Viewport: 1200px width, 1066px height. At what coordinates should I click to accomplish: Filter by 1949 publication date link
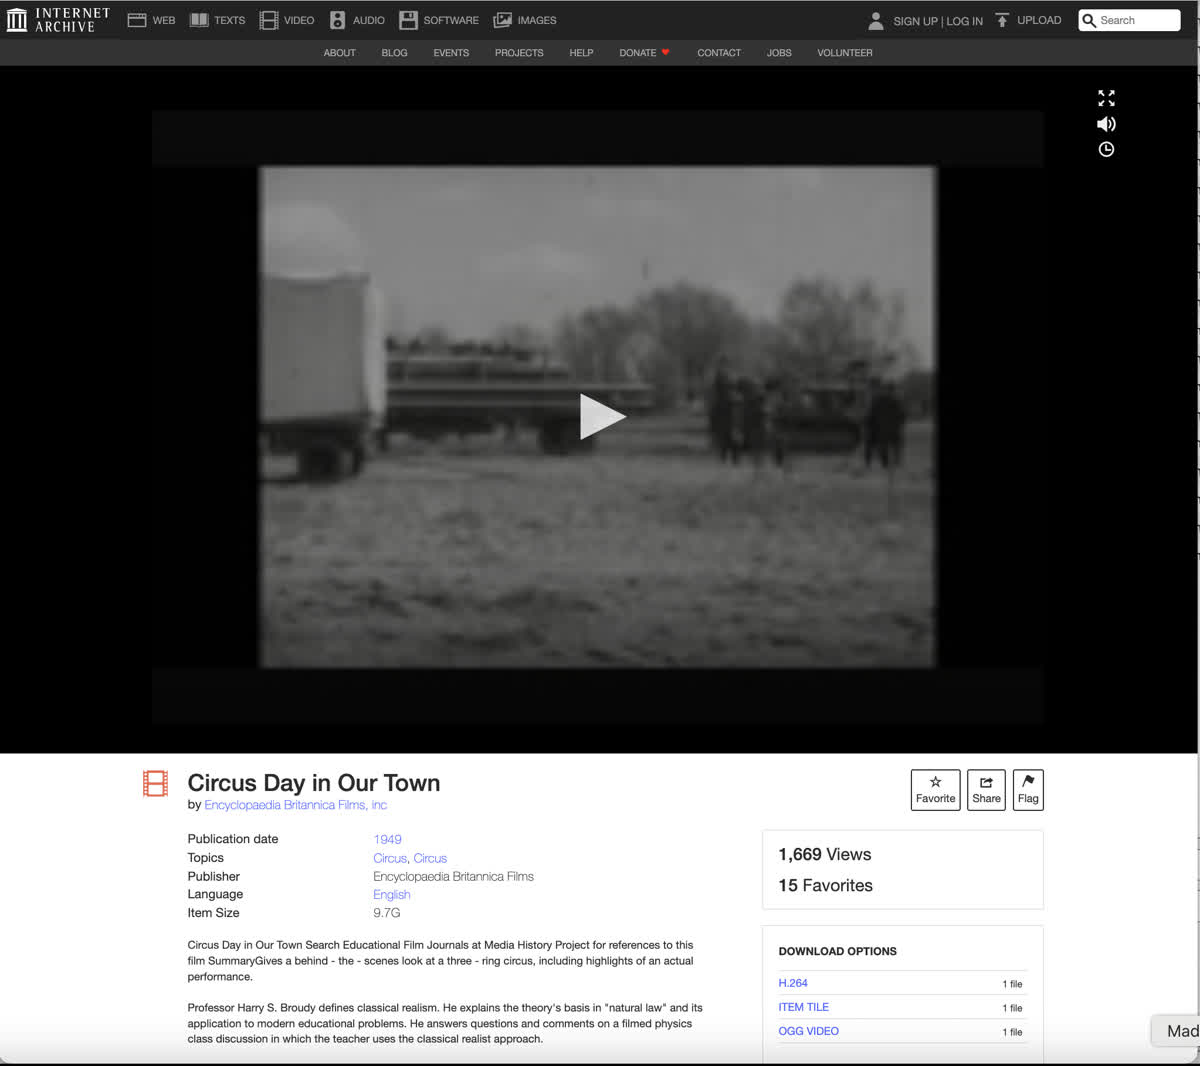(387, 840)
